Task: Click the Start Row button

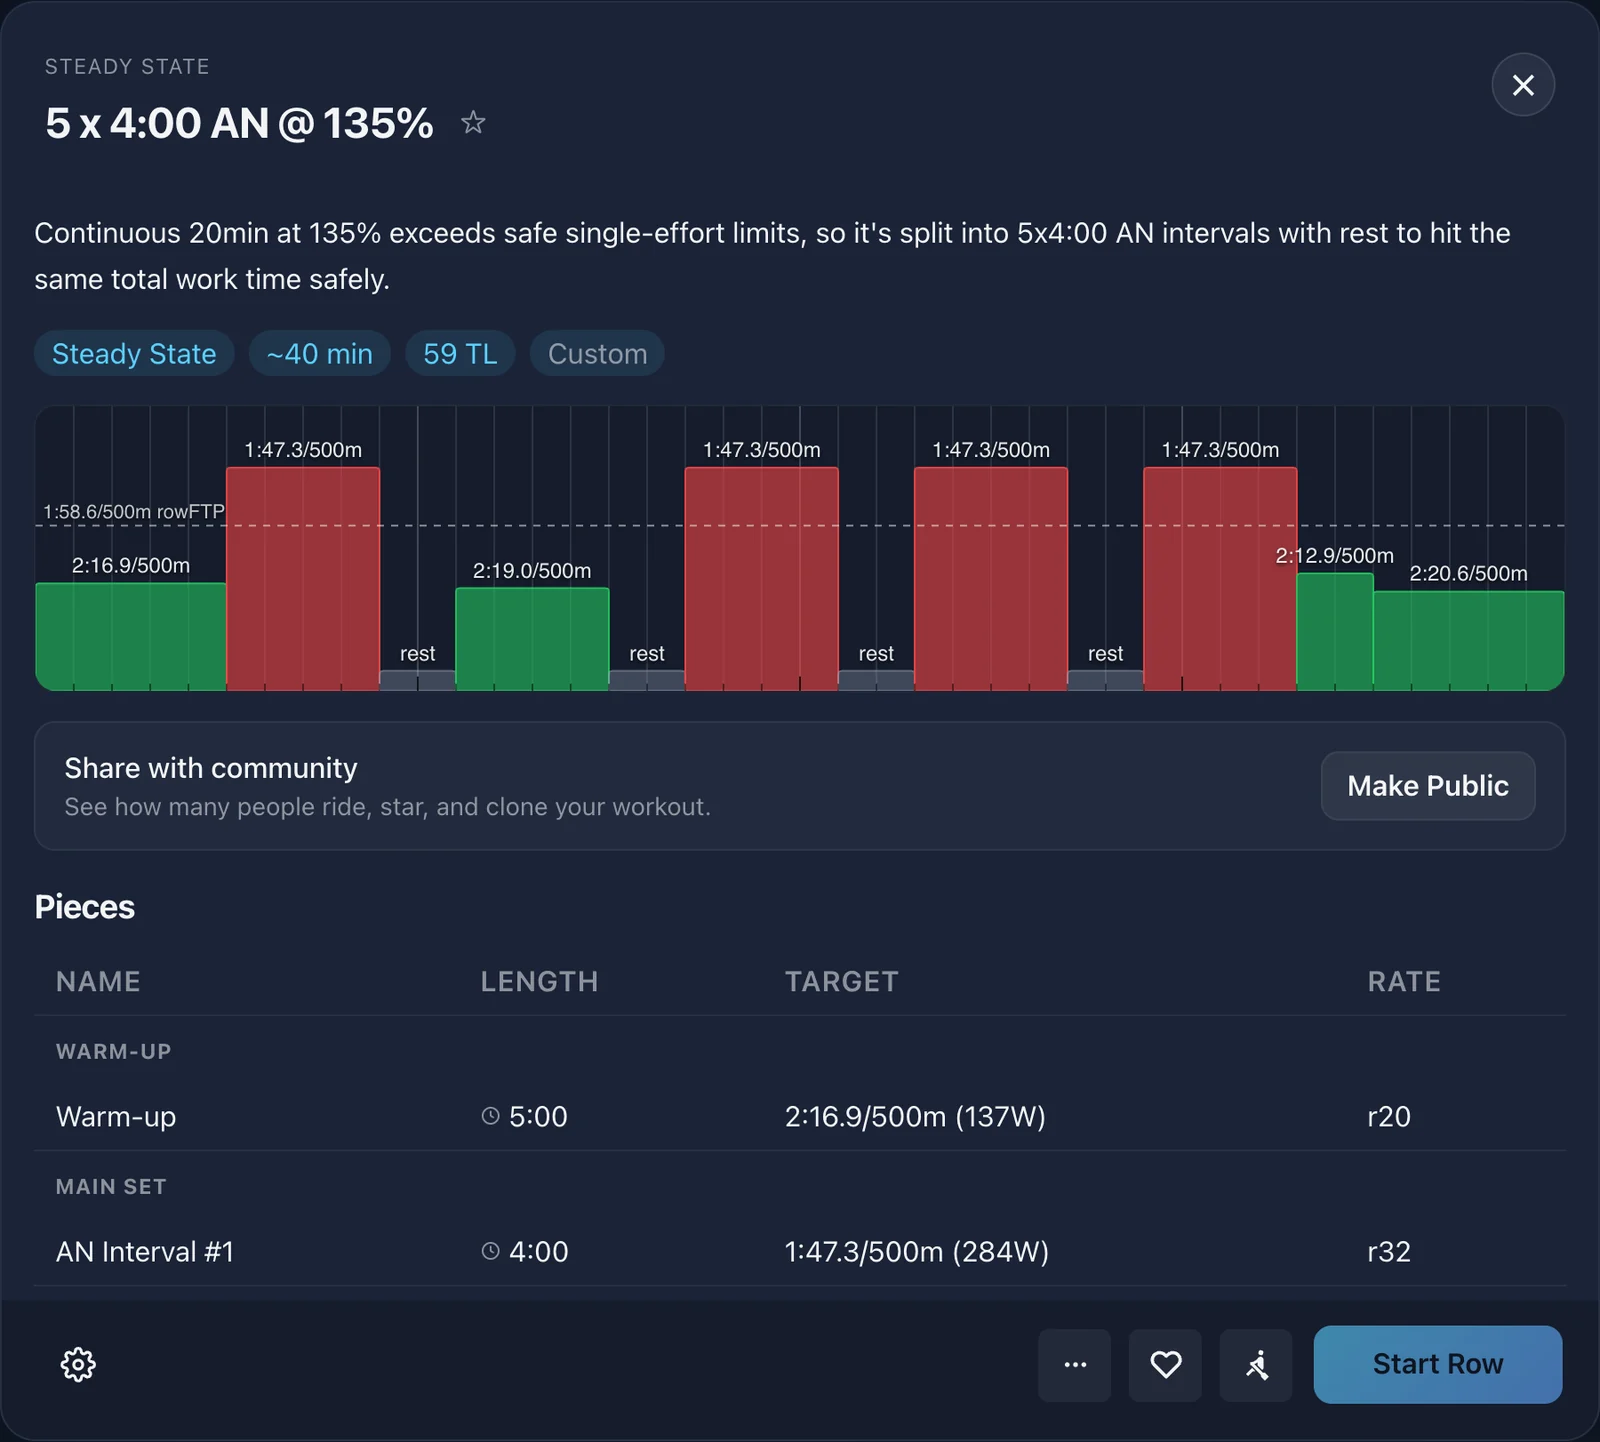Action: coord(1438,1364)
